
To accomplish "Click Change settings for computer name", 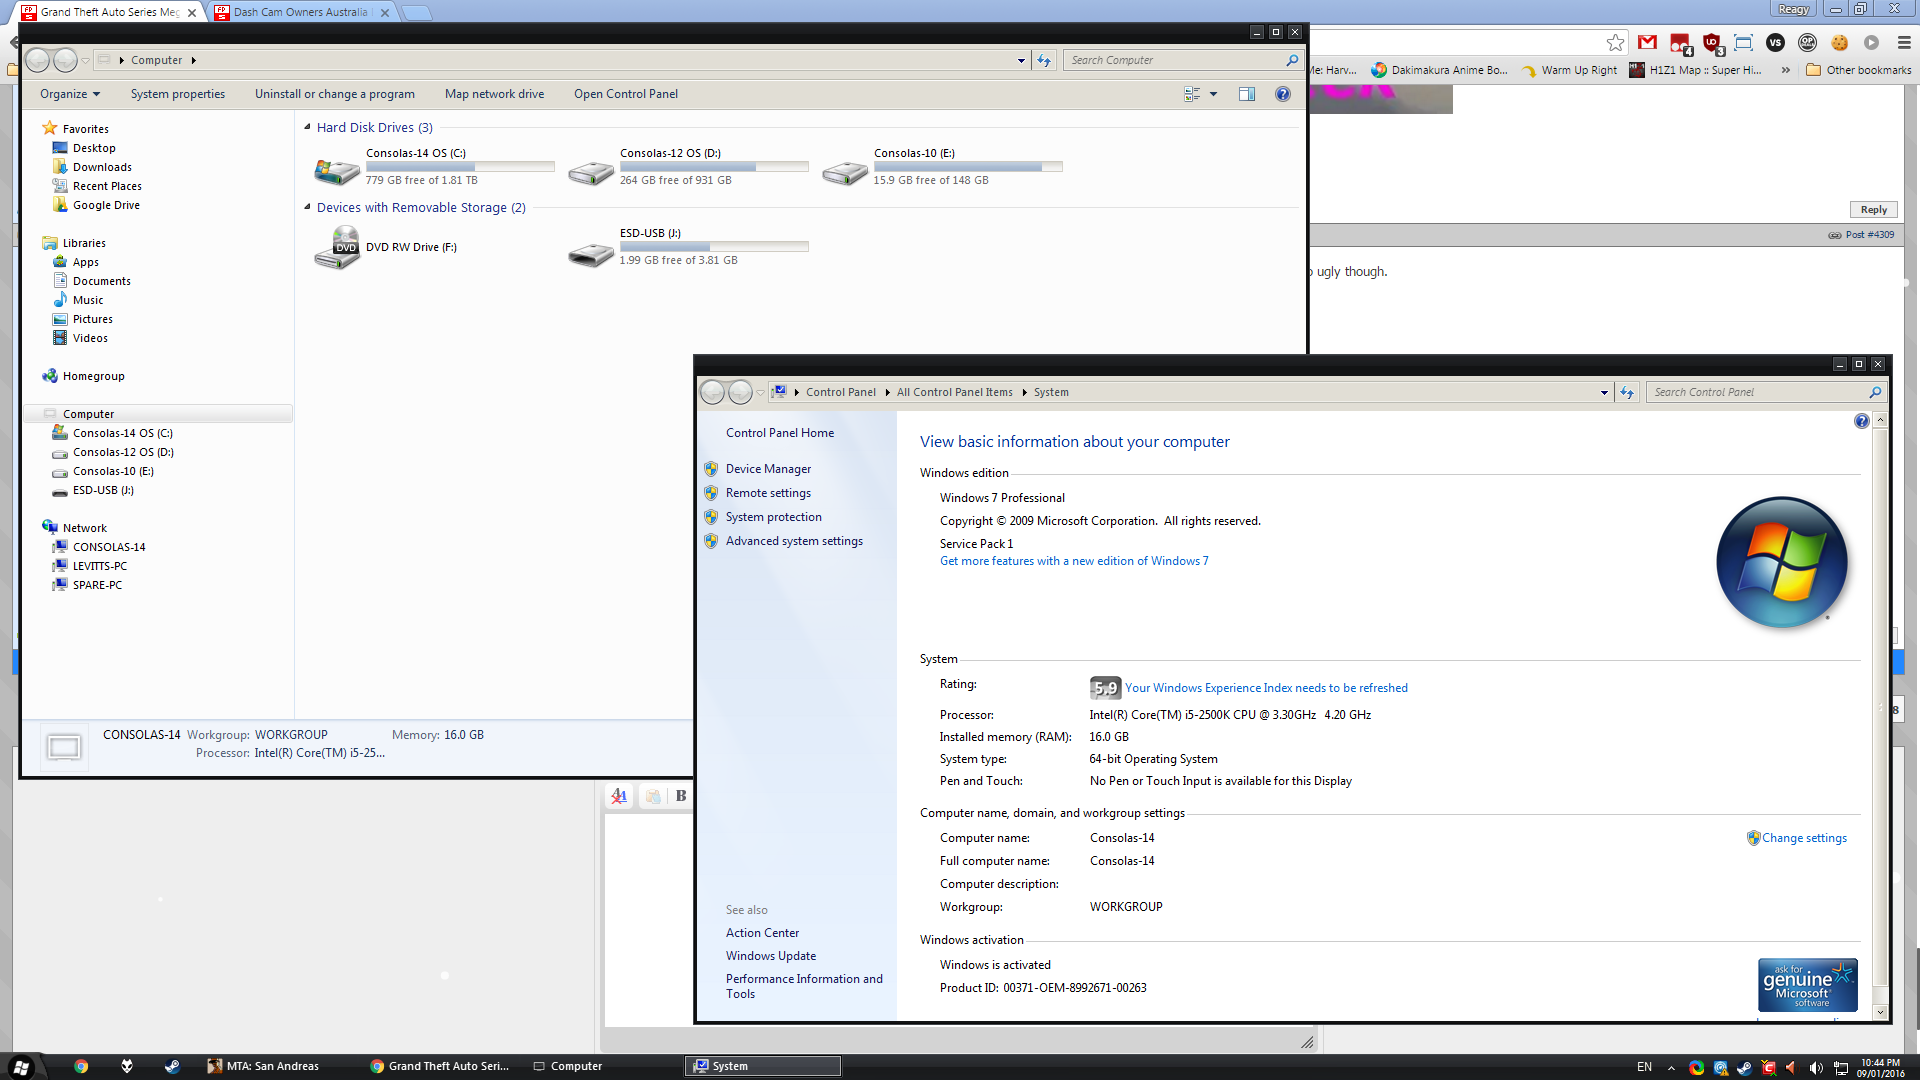I will click(x=1803, y=838).
